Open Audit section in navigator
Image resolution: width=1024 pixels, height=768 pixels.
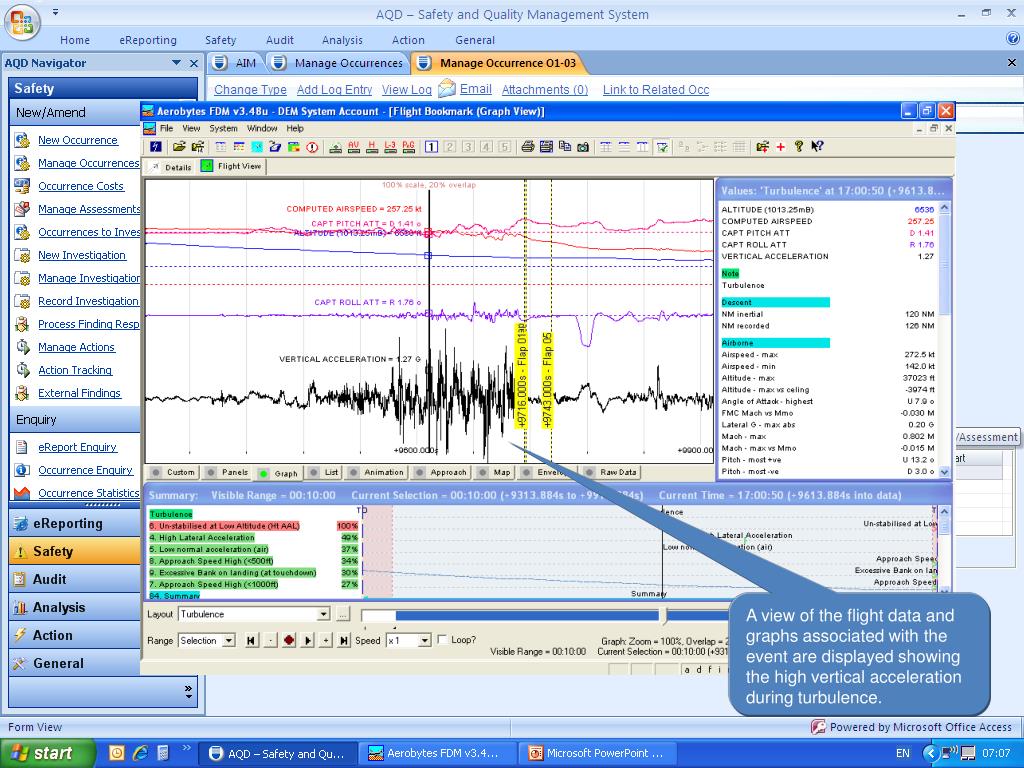[x=75, y=579]
